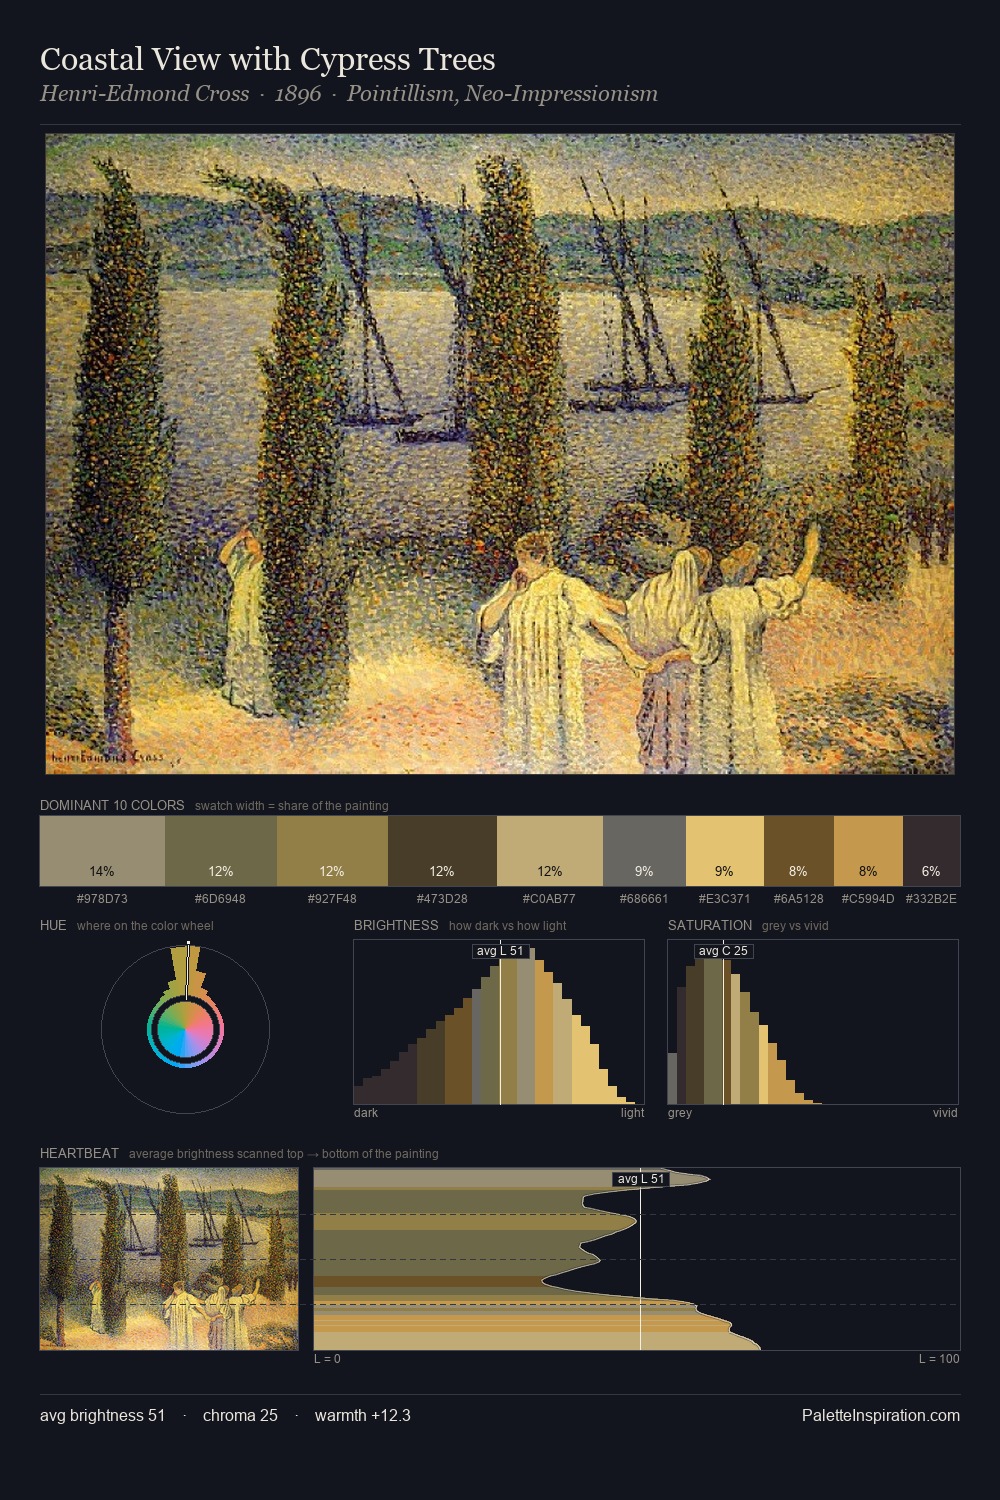1000x1500 pixels.
Task: Click the heartbeat painting thumbnail
Action: [x=169, y=1259]
